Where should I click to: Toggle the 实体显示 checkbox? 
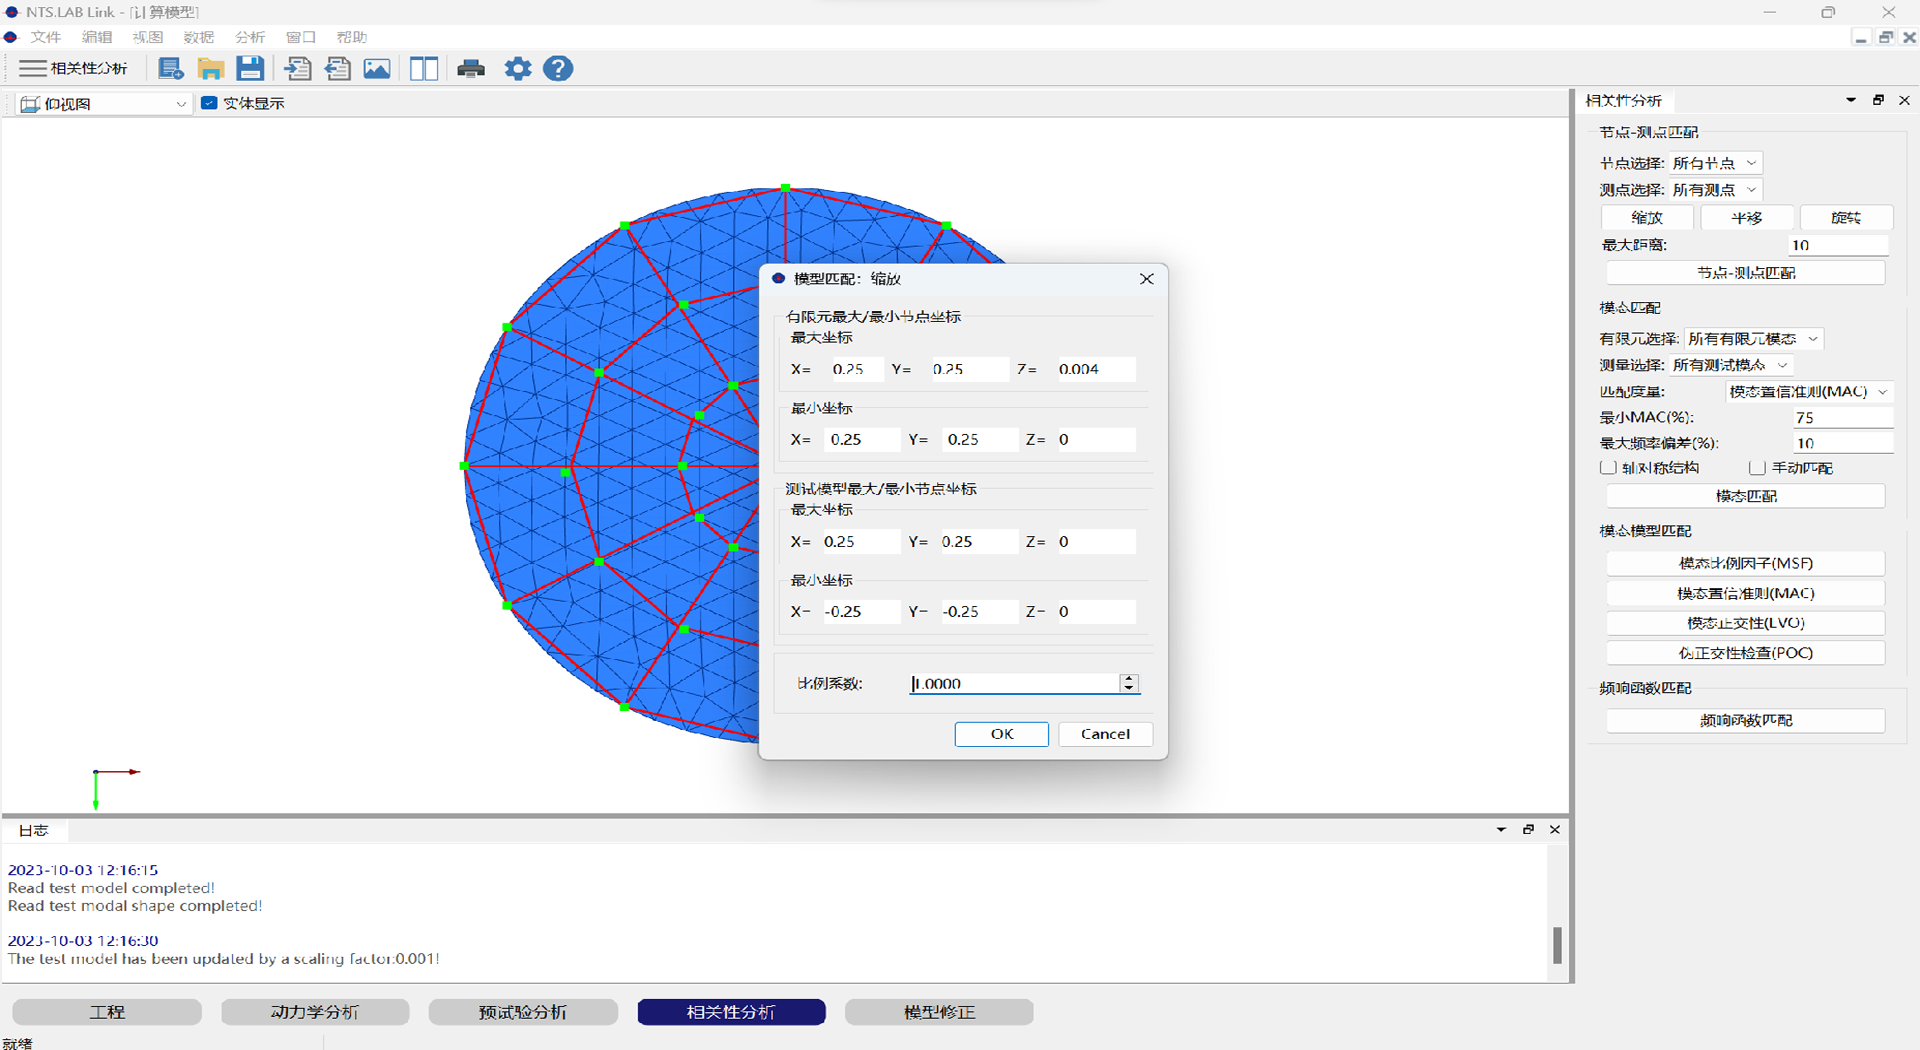[209, 103]
